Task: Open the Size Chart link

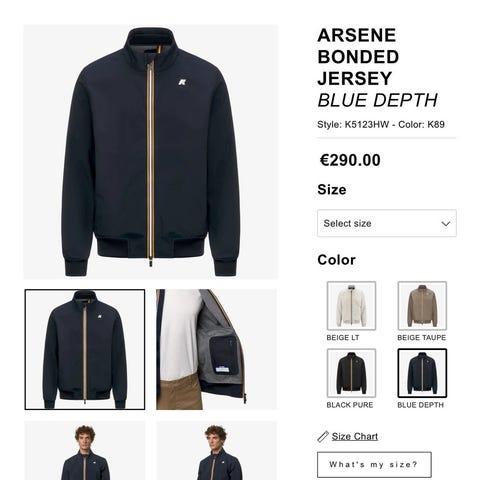Action: coord(355,436)
